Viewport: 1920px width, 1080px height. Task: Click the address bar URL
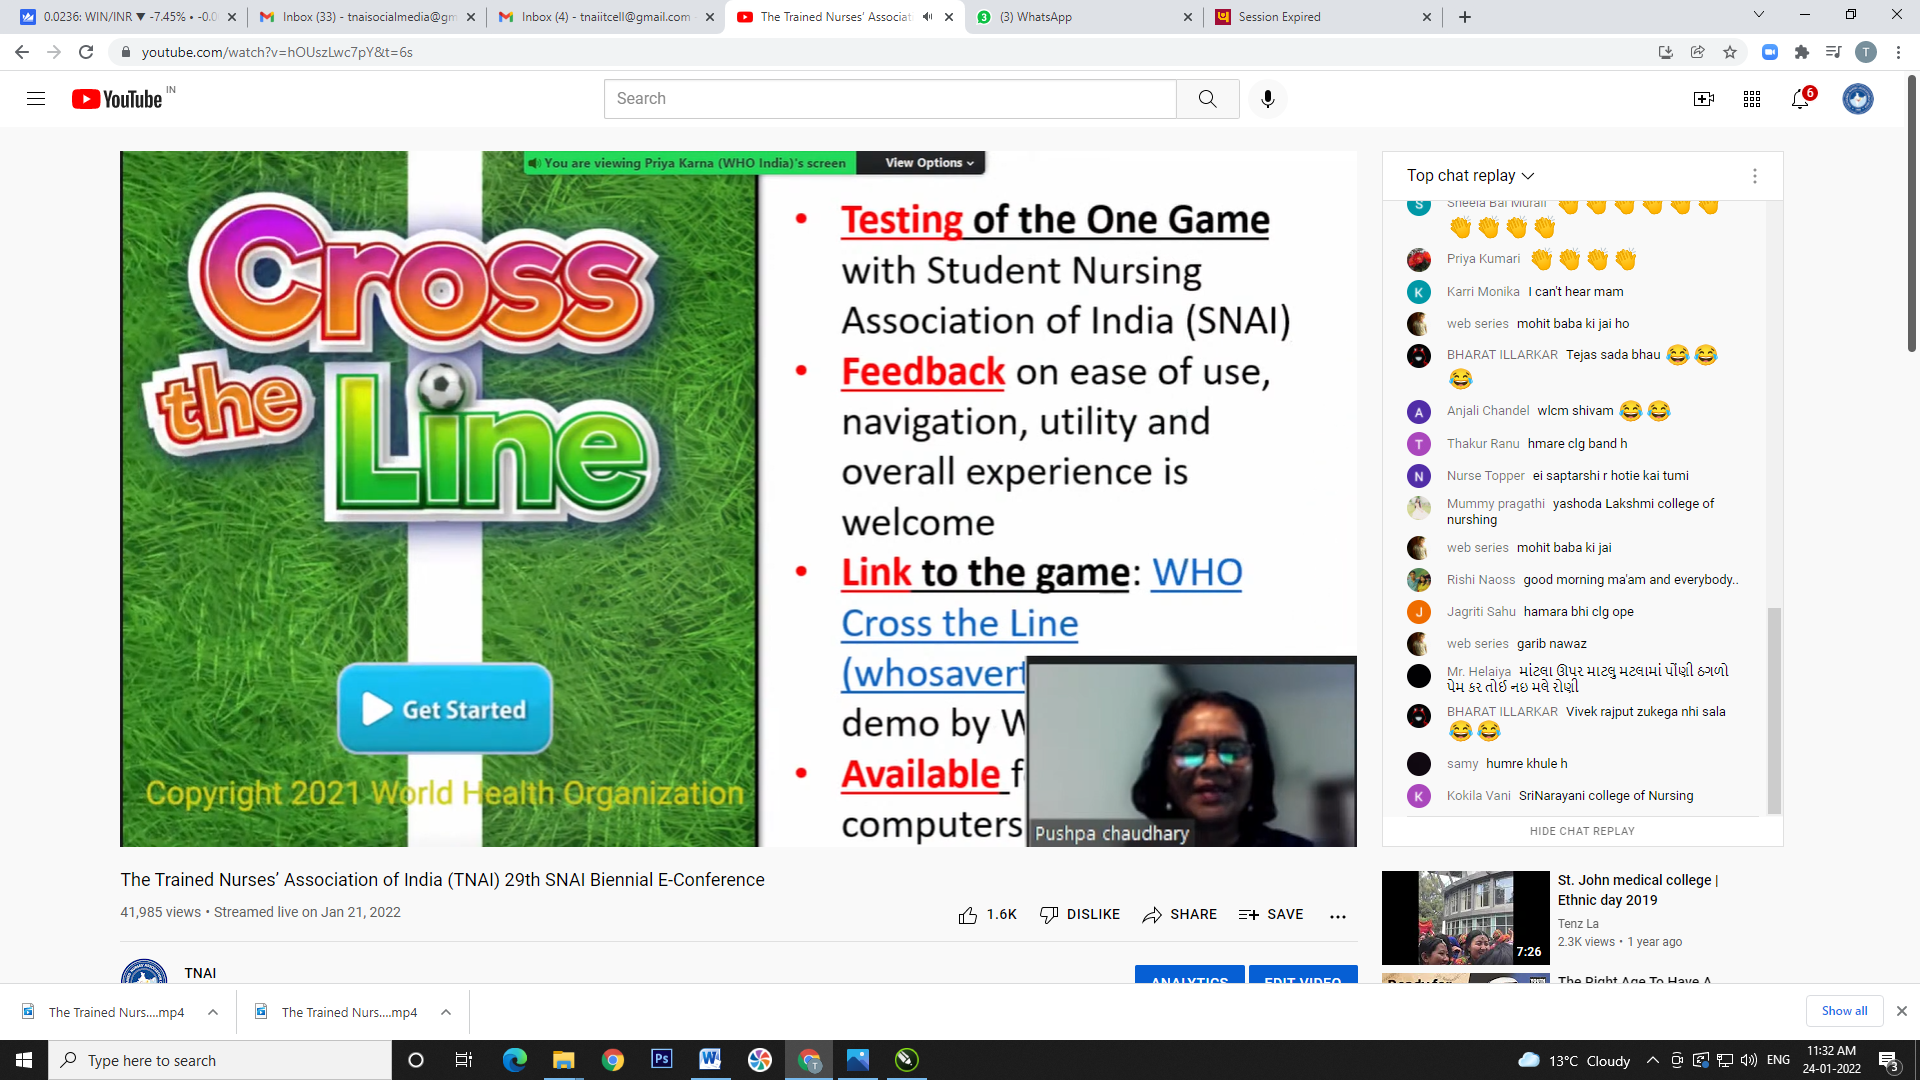click(x=277, y=52)
